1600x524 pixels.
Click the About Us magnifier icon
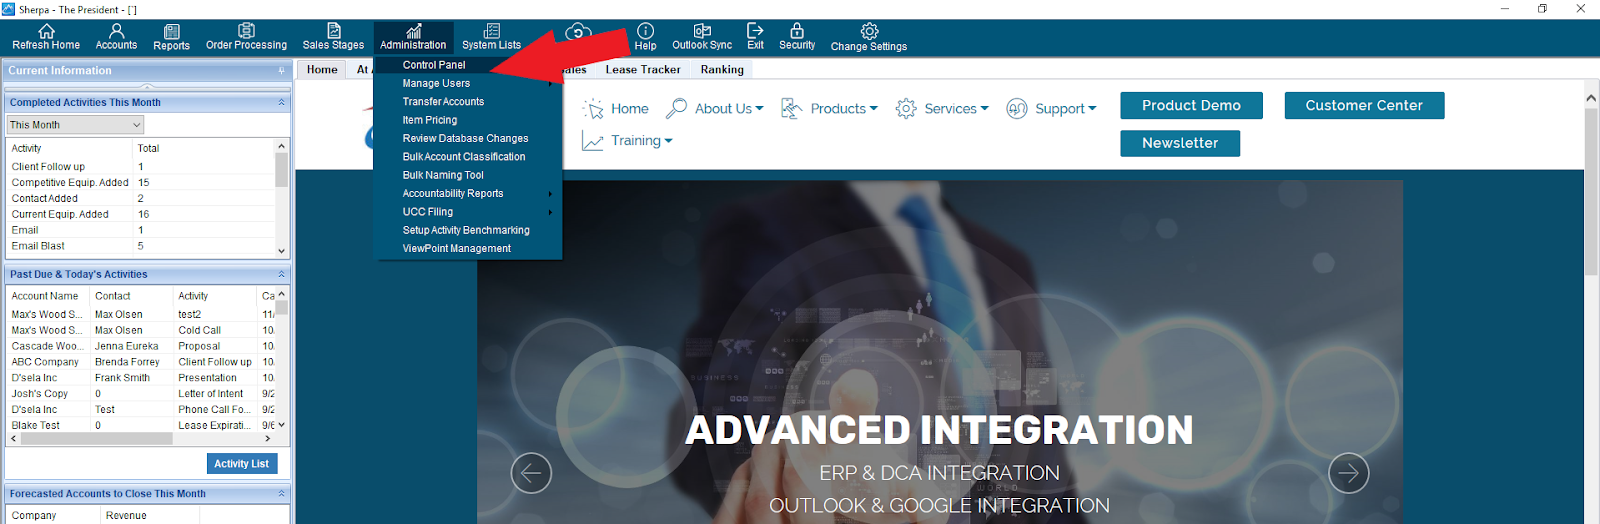pyautogui.click(x=677, y=108)
